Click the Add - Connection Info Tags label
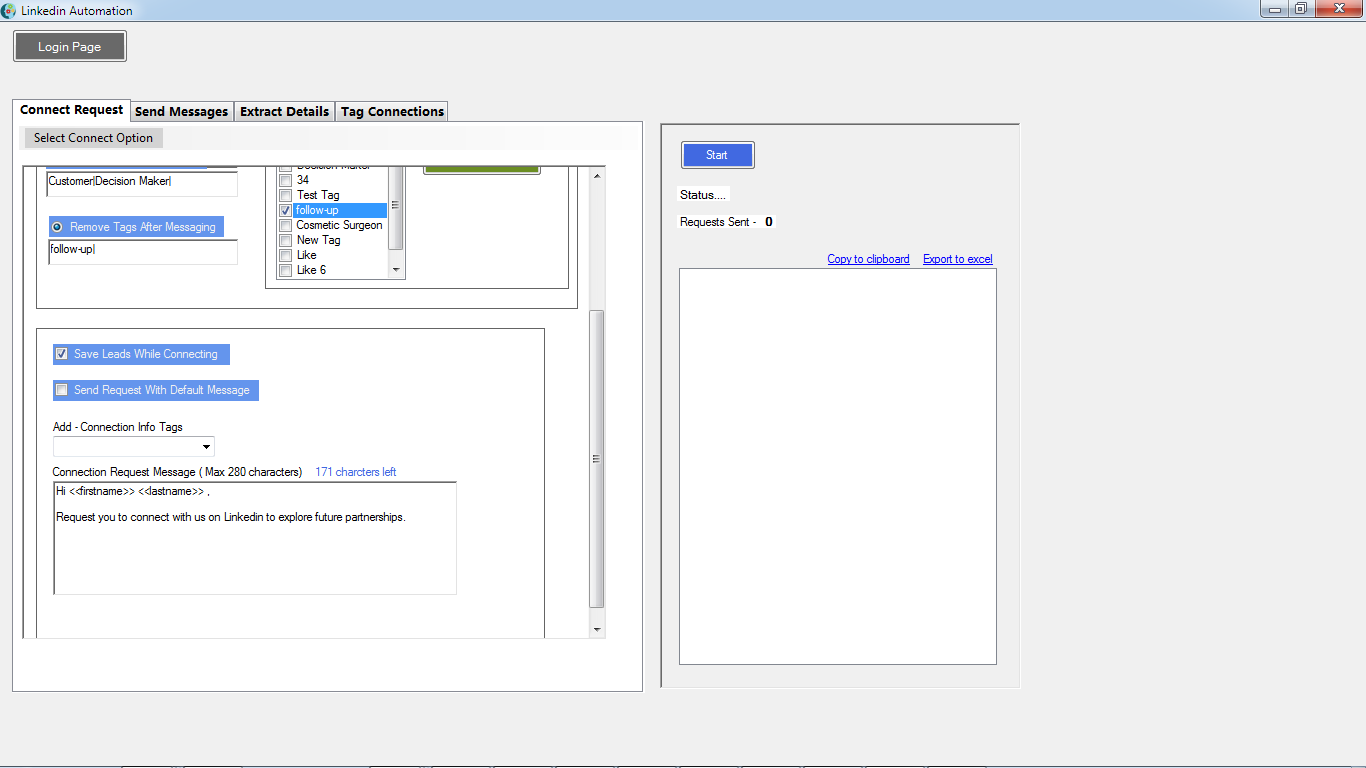1366x768 pixels. tap(118, 427)
